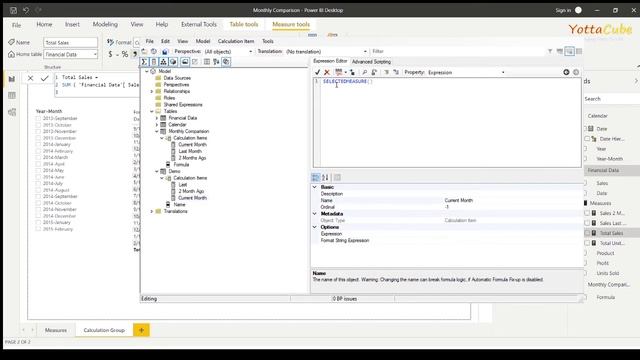The image size is (640, 360).
Task: Click Sign in at the title bar
Action: coord(563,10)
